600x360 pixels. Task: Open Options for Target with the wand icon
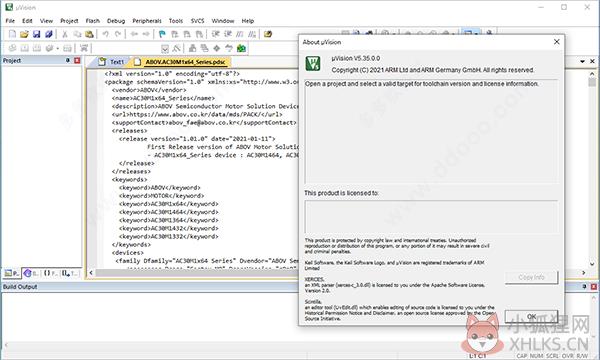[176, 48]
